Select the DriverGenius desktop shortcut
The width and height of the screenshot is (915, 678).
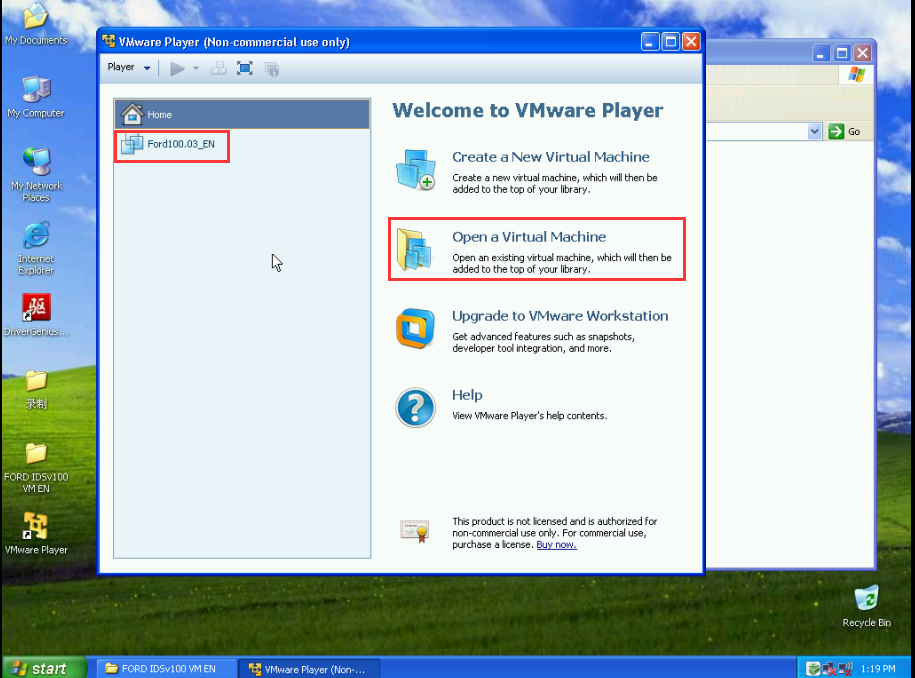click(x=36, y=316)
